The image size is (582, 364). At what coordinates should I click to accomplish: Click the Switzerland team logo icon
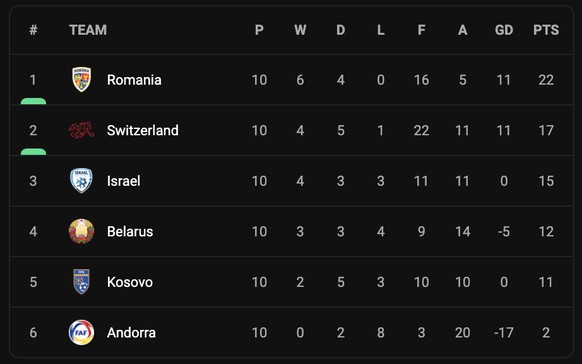81,130
